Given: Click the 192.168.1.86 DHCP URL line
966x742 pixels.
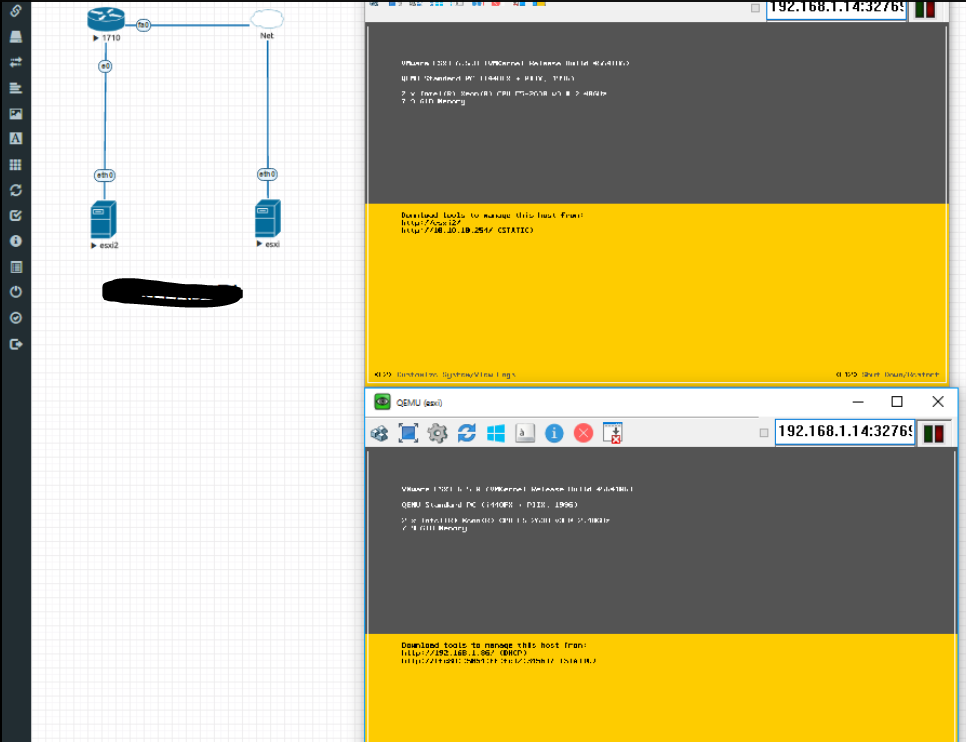Looking at the screenshot, I should tap(465, 653).
